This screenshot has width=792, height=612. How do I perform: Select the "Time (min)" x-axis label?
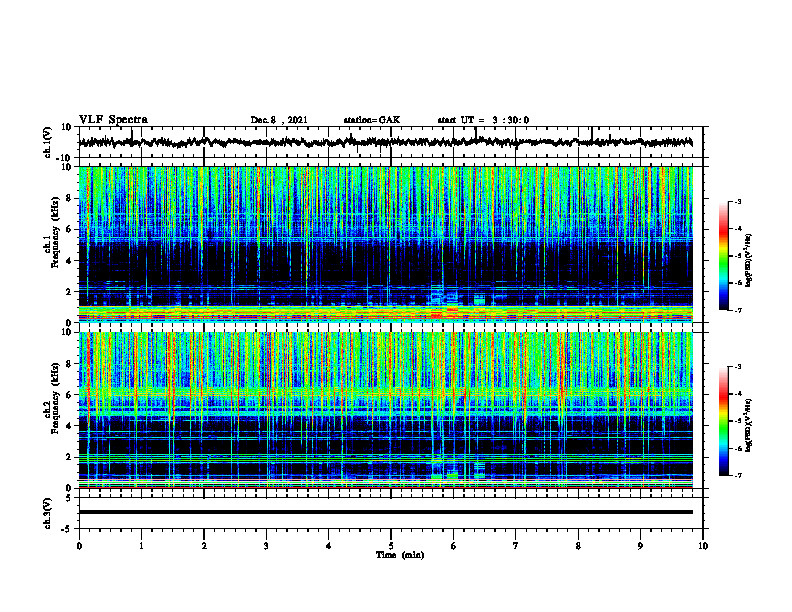[400, 555]
